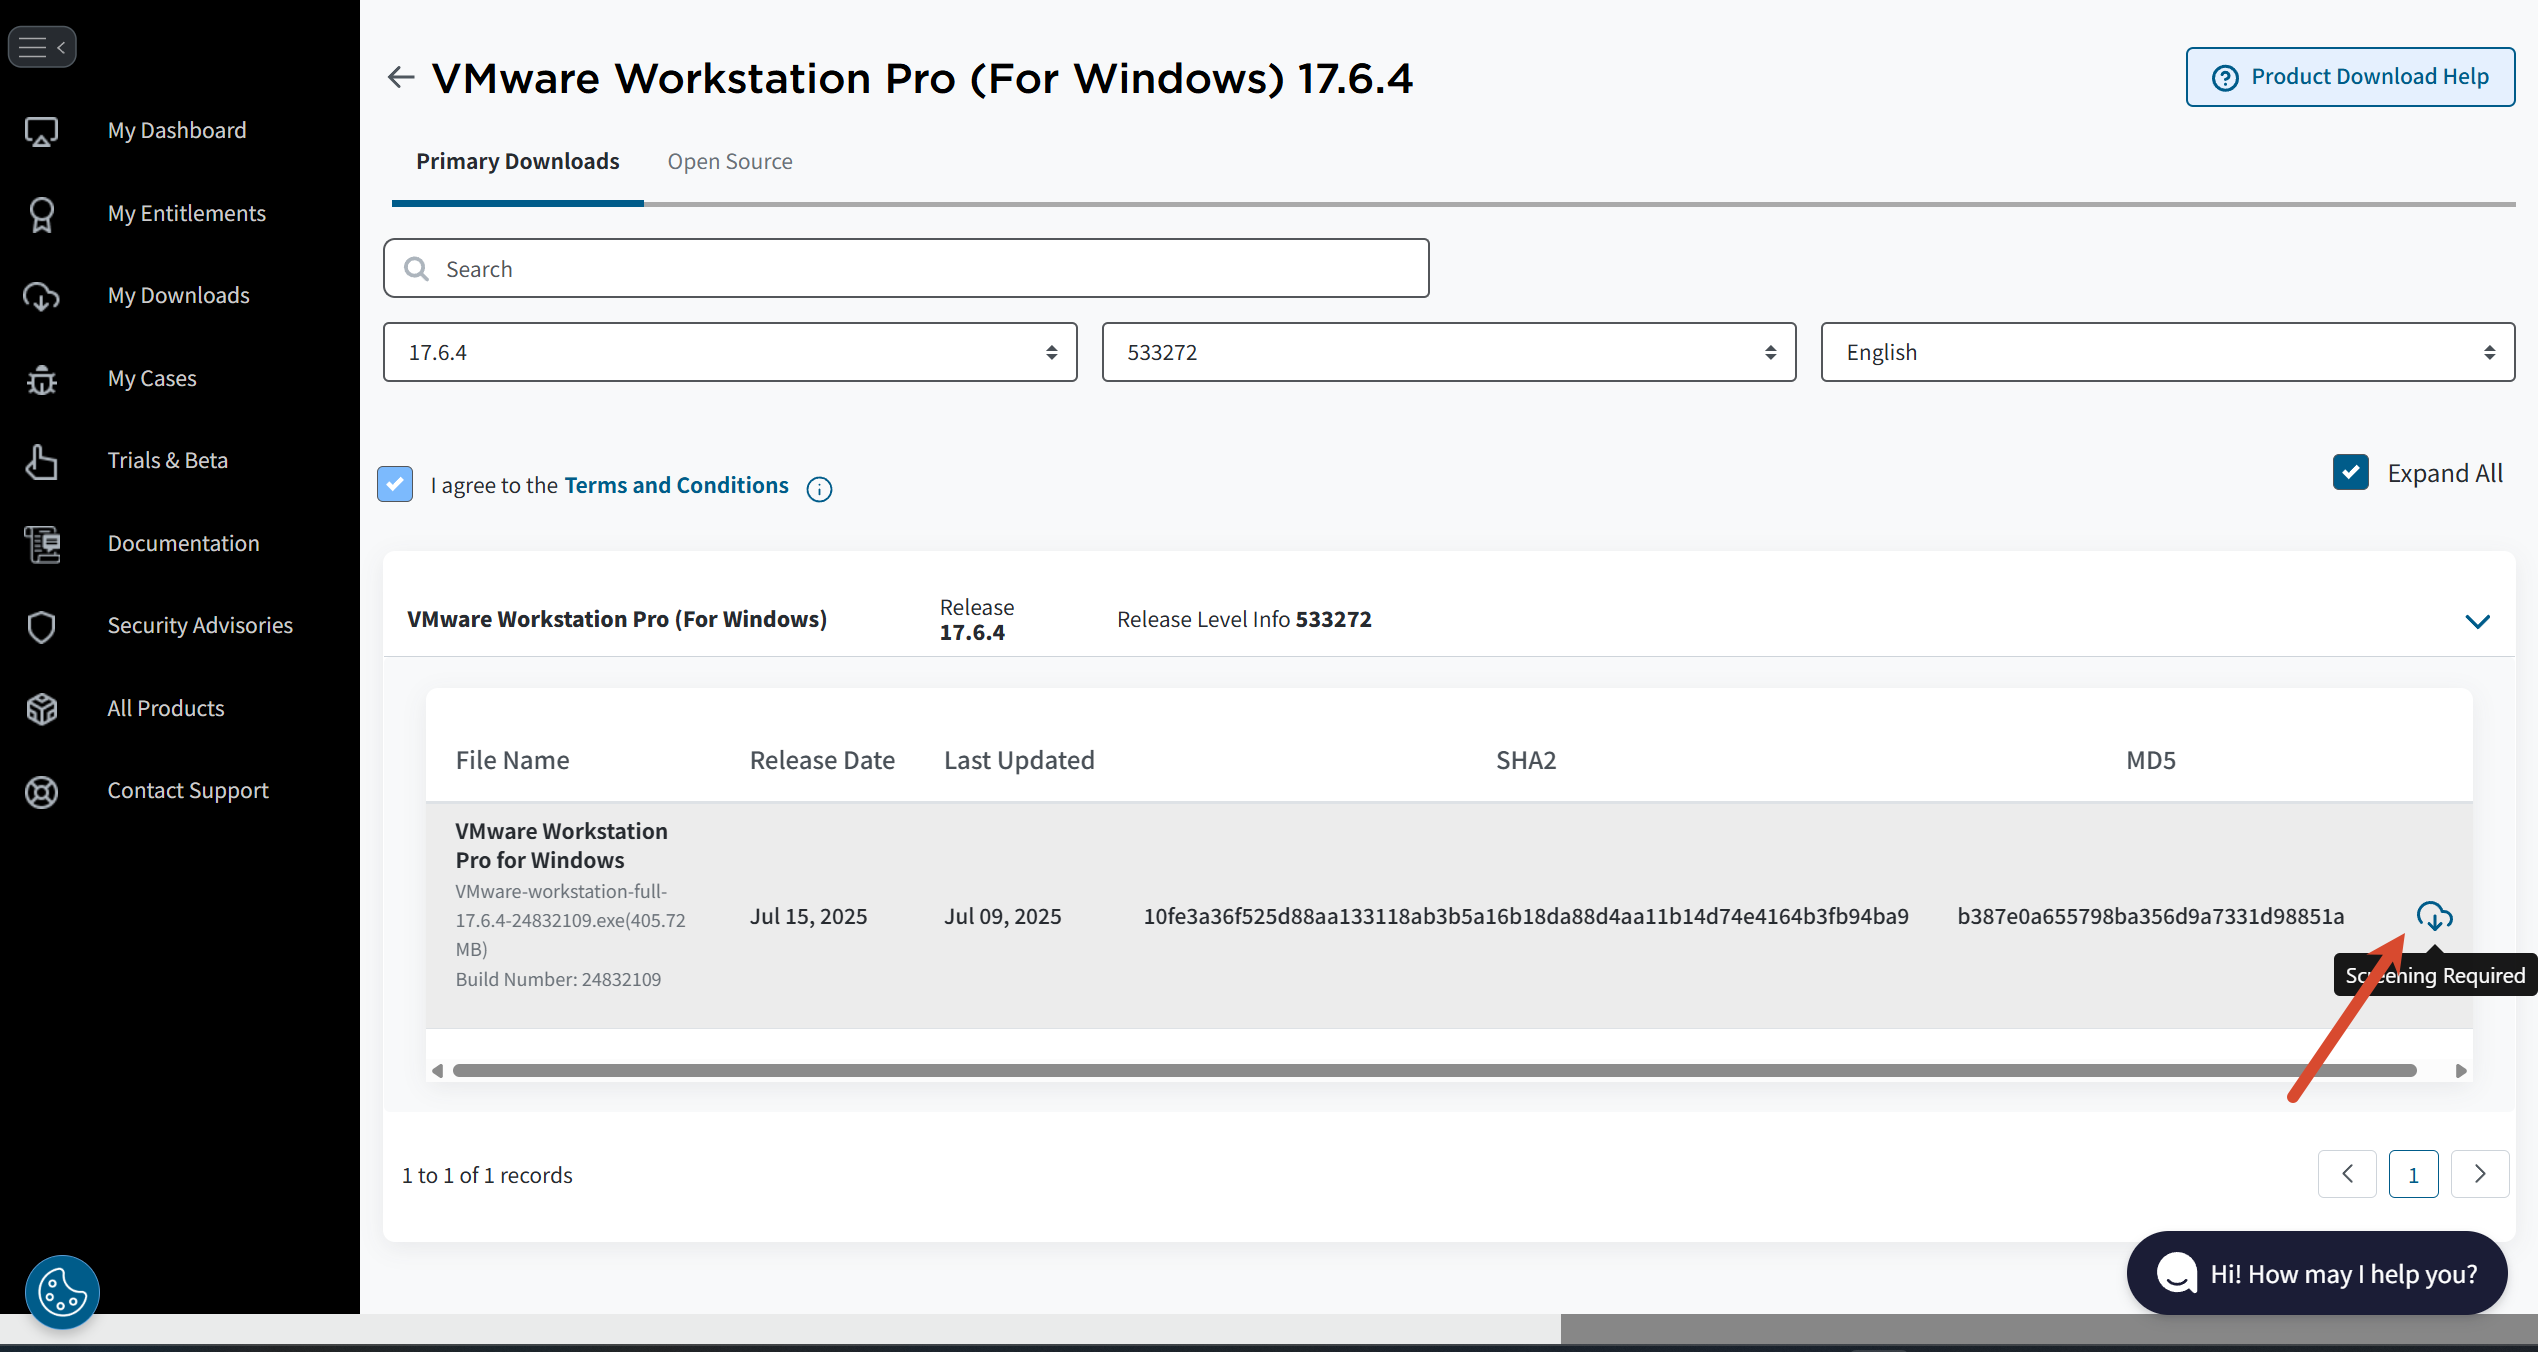Screen dimensions: 2538x1352
Task: Open the Terms and Conditions link
Action: 676,485
